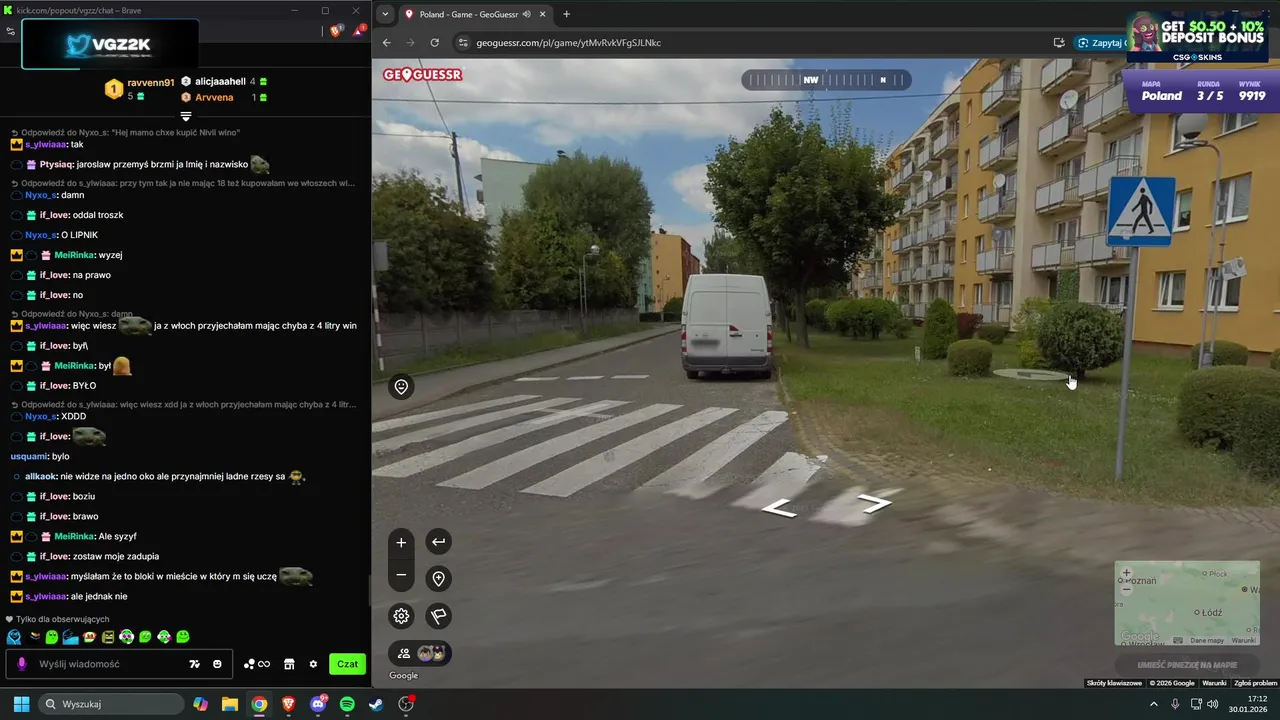Zoom in the guess mini map
Viewport: 1280px width, 720px height.
click(x=1126, y=574)
